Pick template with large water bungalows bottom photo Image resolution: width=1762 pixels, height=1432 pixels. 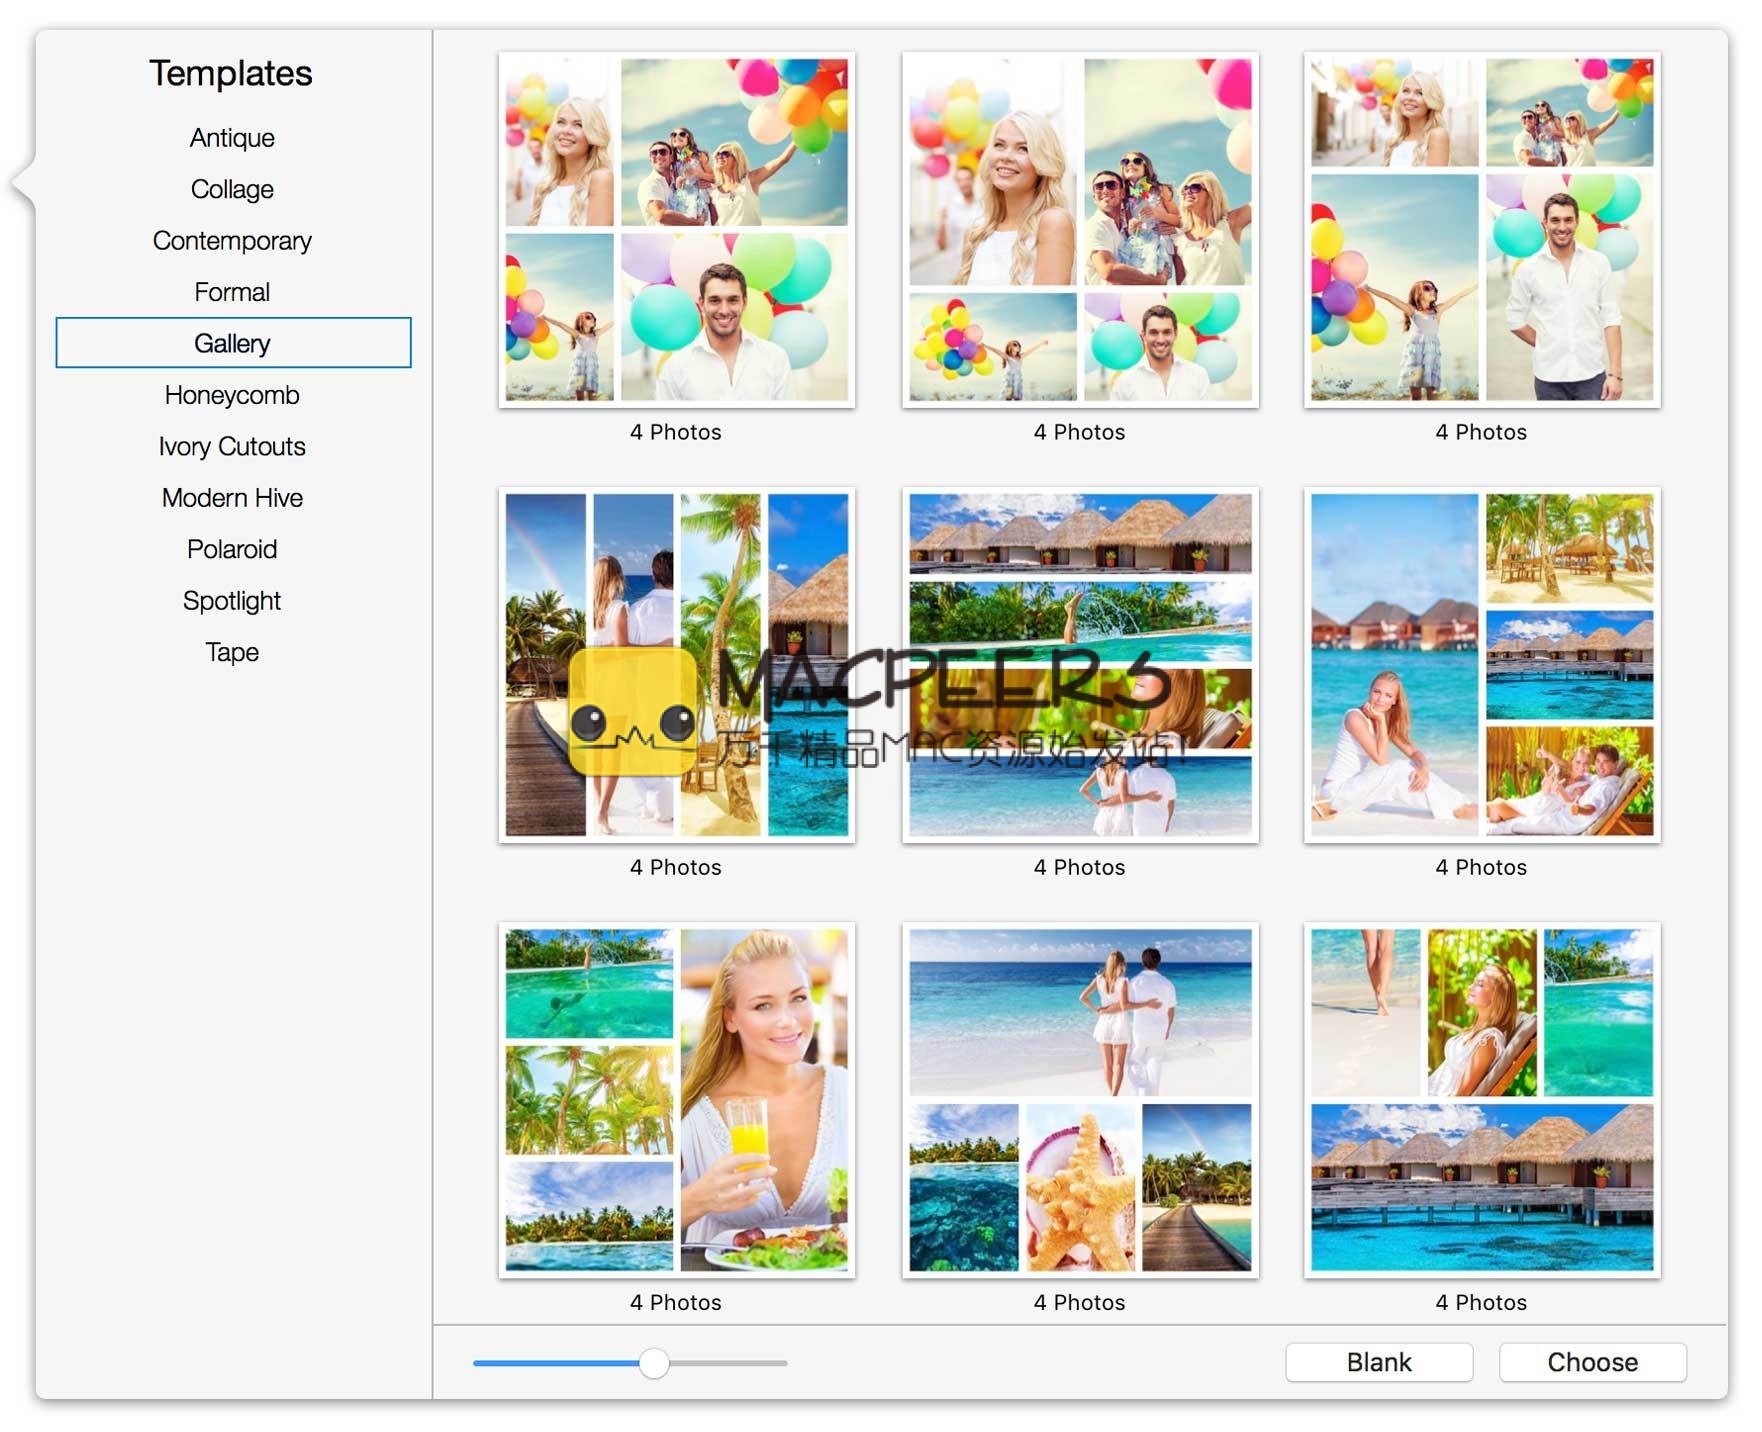[1481, 1099]
